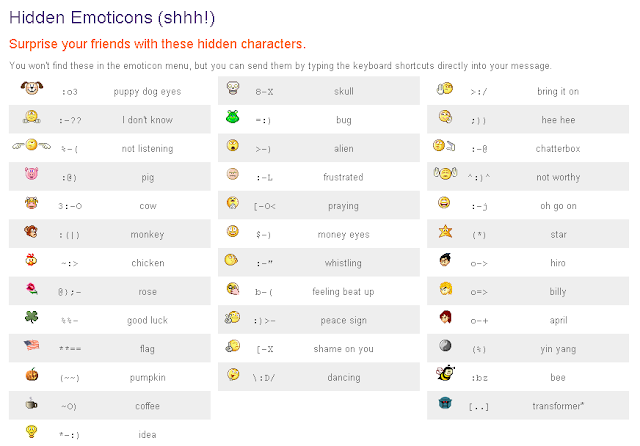Click the green bug emoticon icon
This screenshot has height=446, width=640.
click(x=233, y=118)
